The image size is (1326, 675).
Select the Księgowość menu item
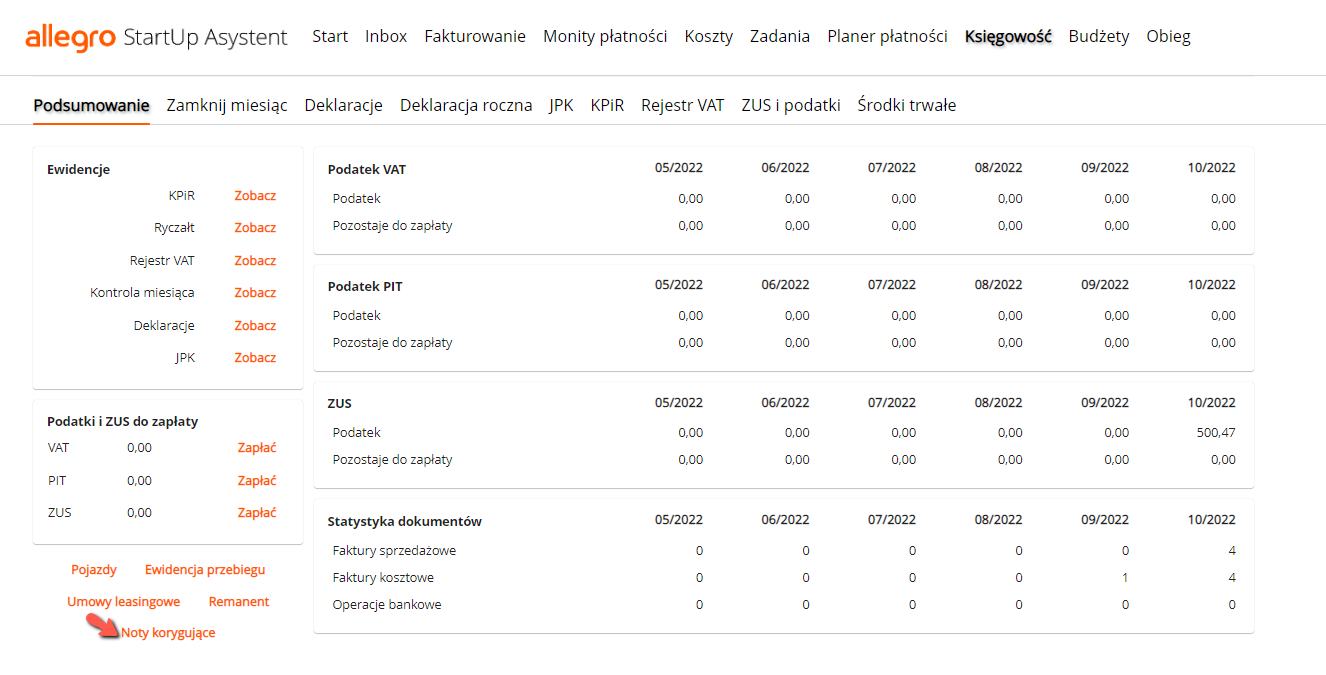point(1008,36)
